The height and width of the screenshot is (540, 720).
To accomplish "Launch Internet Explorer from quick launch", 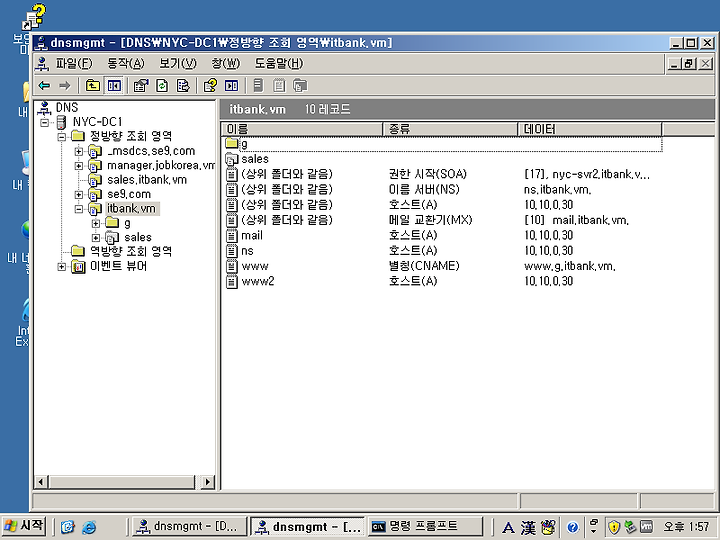I will coord(89,527).
